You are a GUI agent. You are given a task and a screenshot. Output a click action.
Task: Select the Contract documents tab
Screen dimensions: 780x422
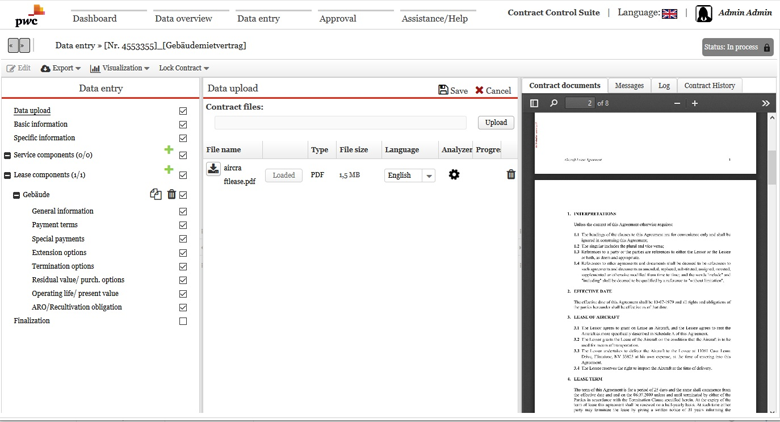(x=565, y=86)
